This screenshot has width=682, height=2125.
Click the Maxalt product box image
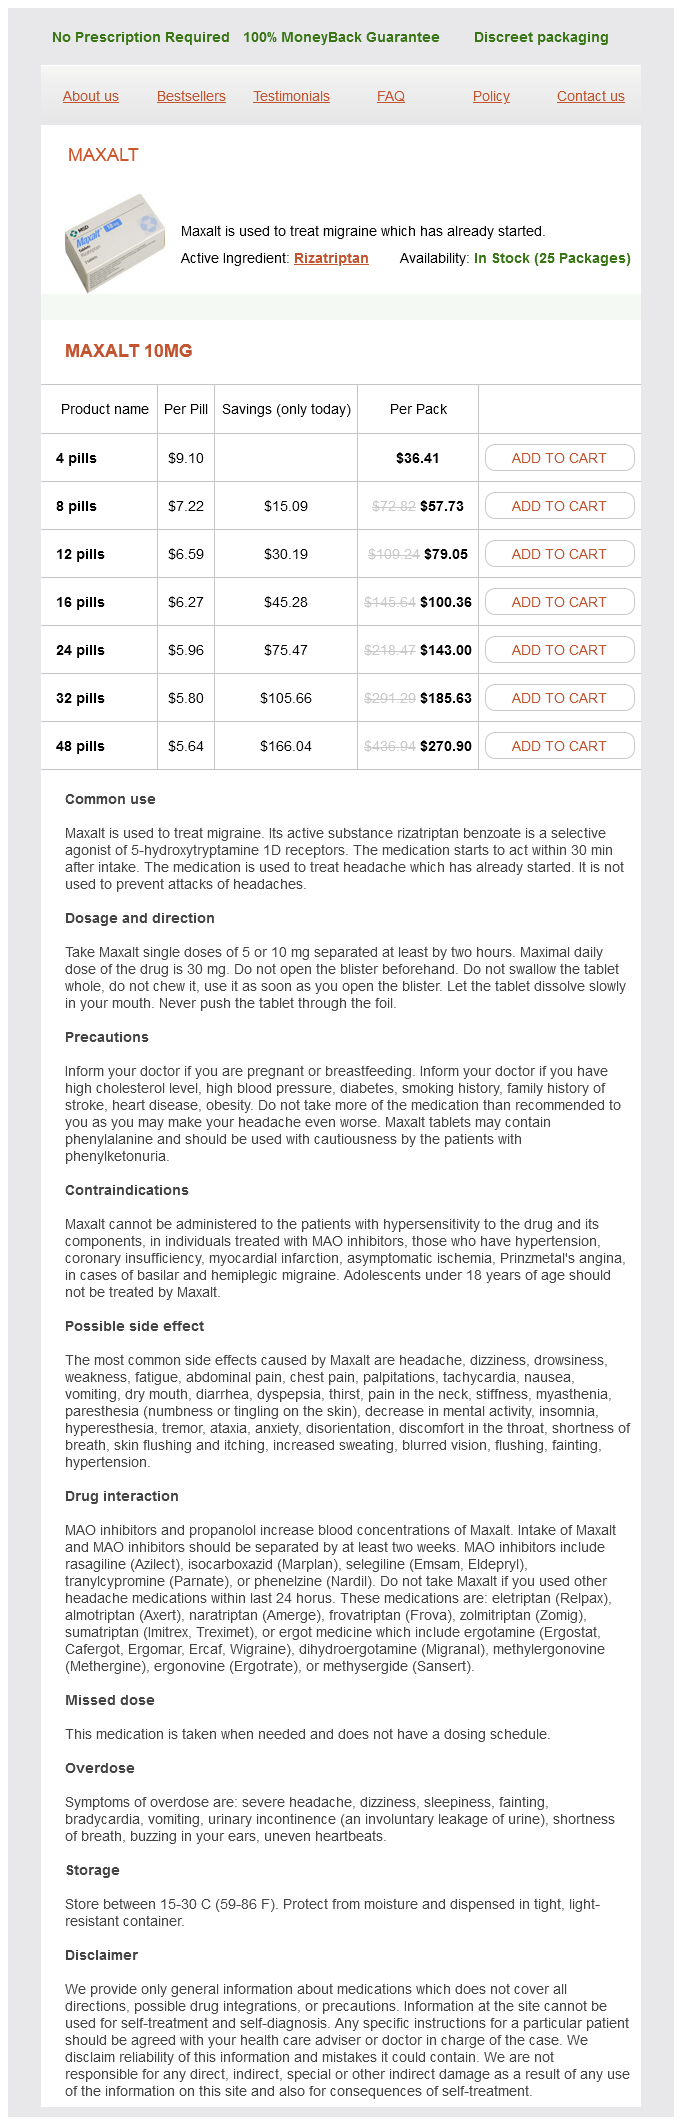(114, 242)
